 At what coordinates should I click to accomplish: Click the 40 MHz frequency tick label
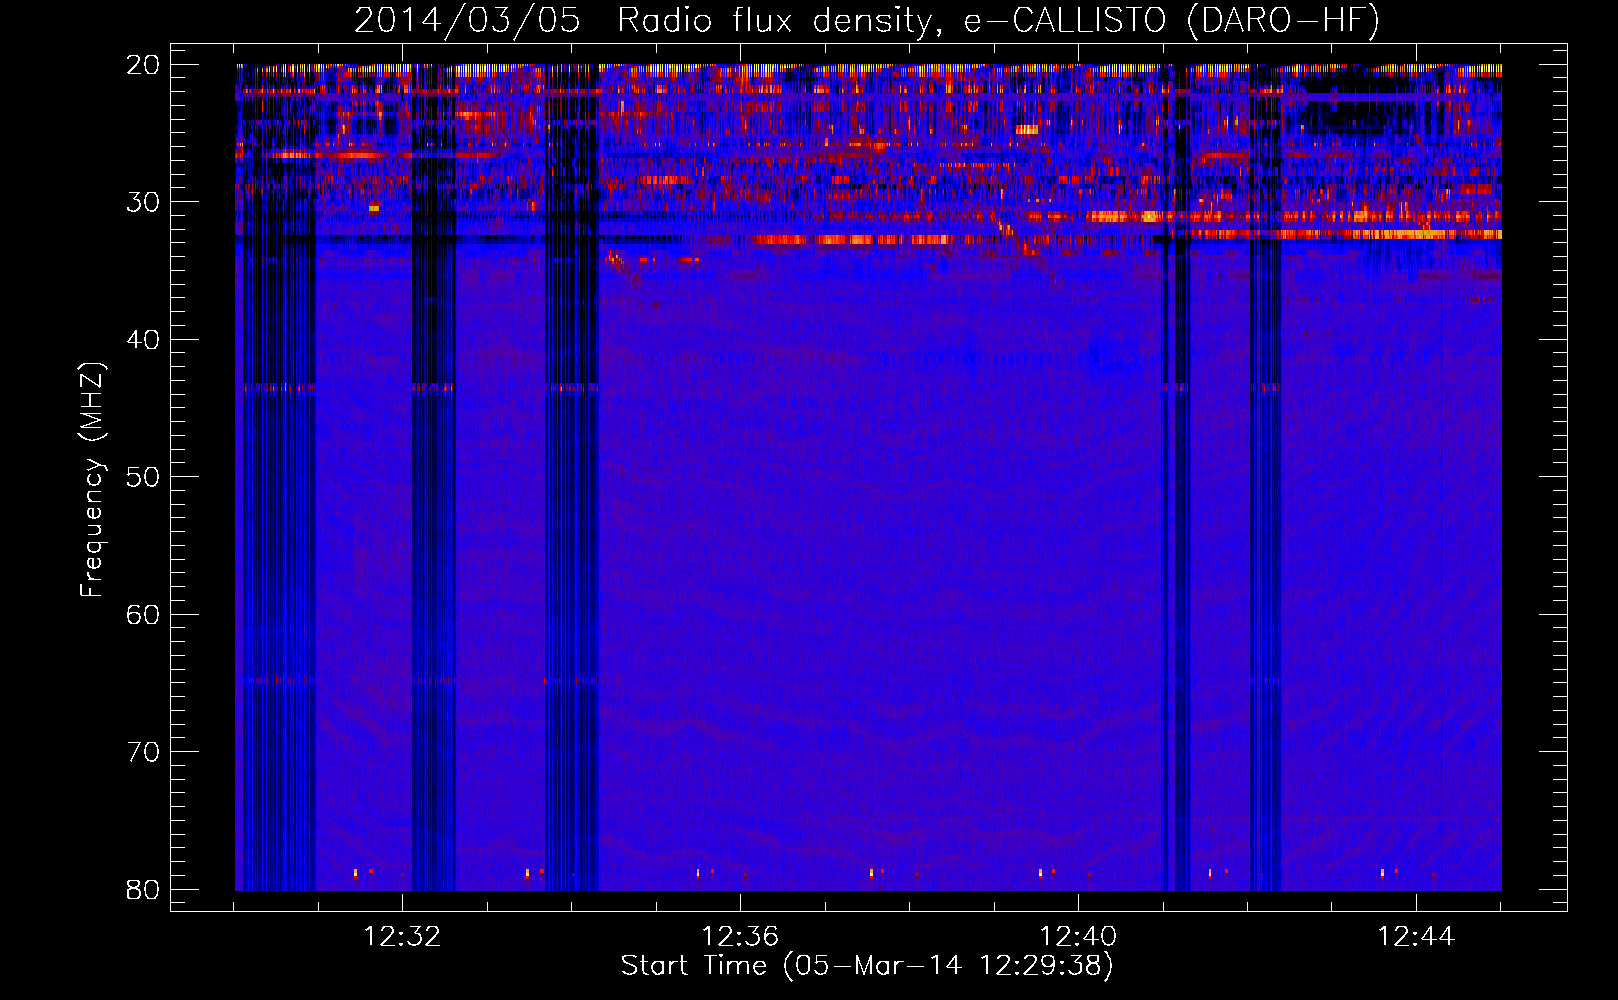pyautogui.click(x=143, y=340)
